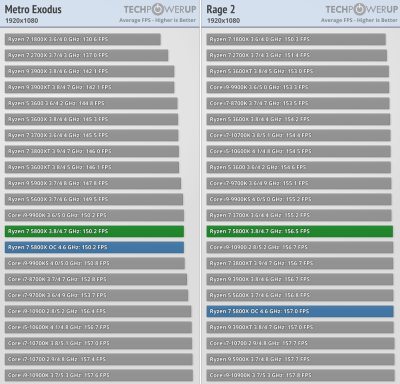Select Core i7-8700K 152.8 FPS bar
The width and height of the screenshot is (400, 384).
click(96, 279)
